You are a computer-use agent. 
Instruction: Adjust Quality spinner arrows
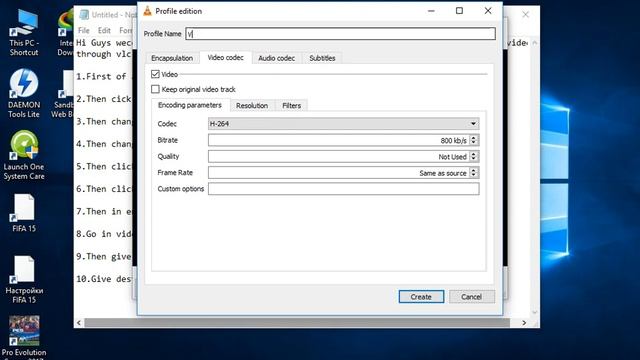[x=473, y=156]
